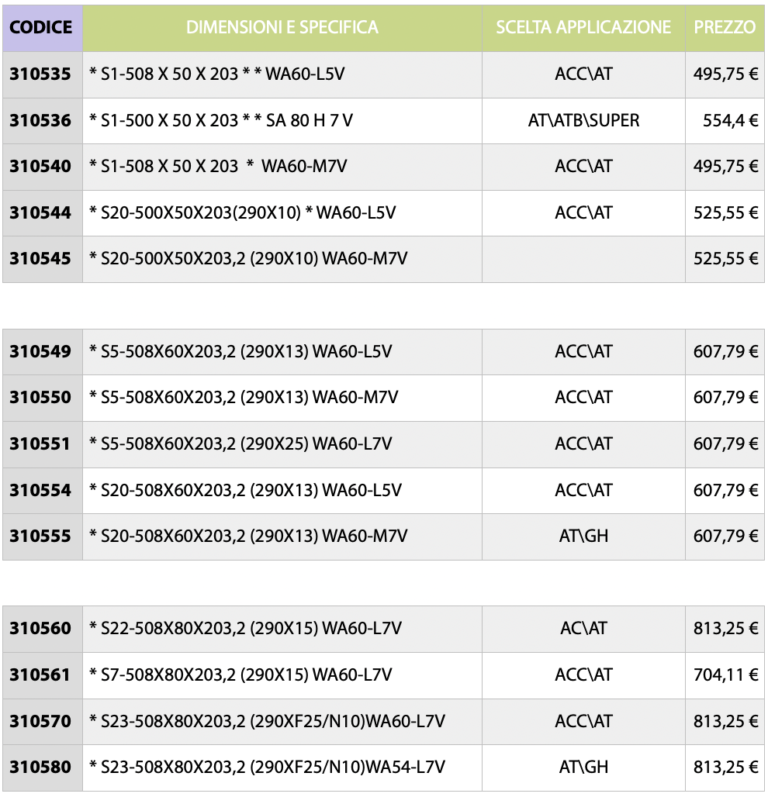Click the CODICE column header
The width and height of the screenshot is (768, 797).
42,28
